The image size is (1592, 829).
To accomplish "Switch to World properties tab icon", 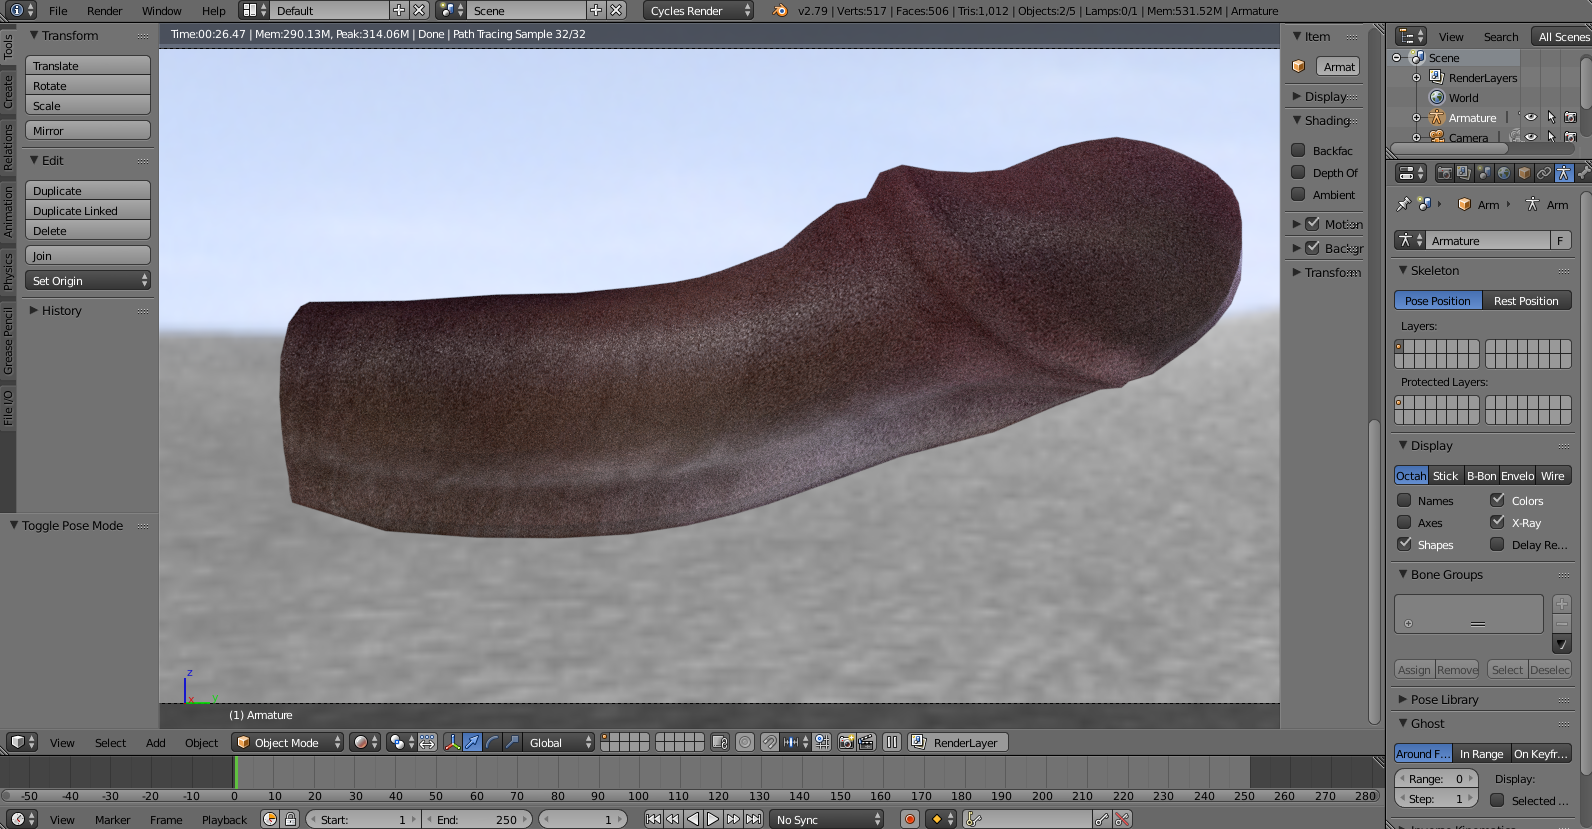I will tap(1504, 173).
